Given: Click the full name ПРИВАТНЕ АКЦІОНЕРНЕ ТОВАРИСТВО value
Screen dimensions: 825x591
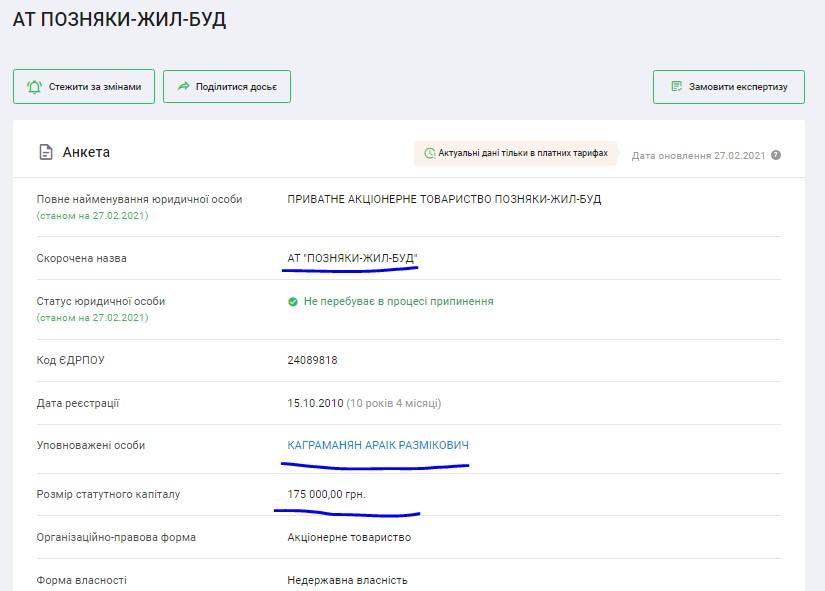Looking at the screenshot, I should 444,199.
